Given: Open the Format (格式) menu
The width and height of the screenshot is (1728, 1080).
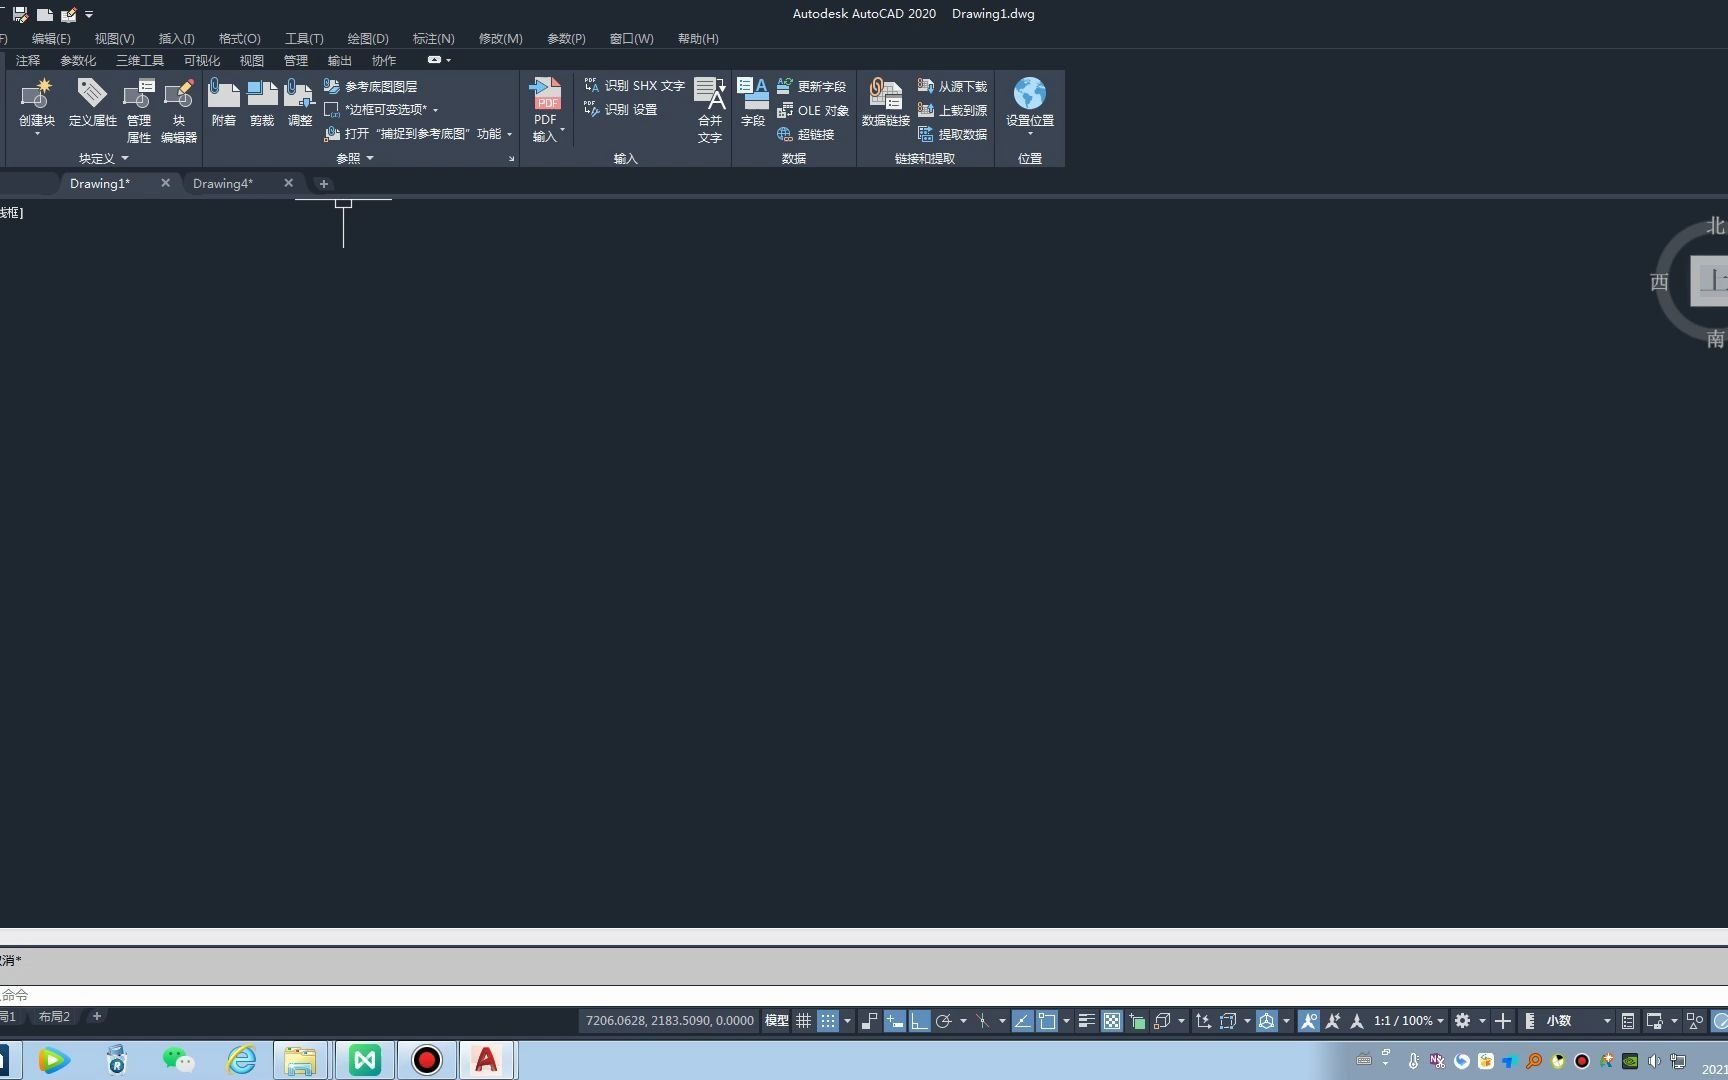Looking at the screenshot, I should (240, 38).
